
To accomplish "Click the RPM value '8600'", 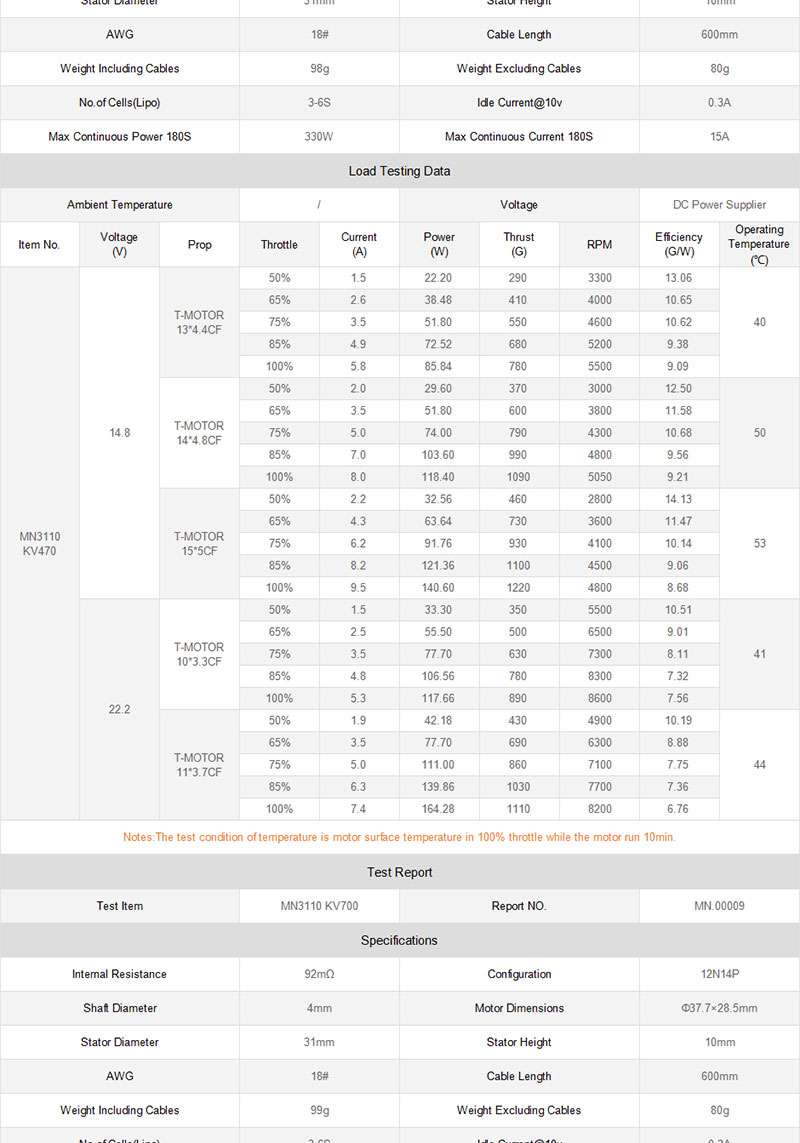I will click(x=599, y=698).
